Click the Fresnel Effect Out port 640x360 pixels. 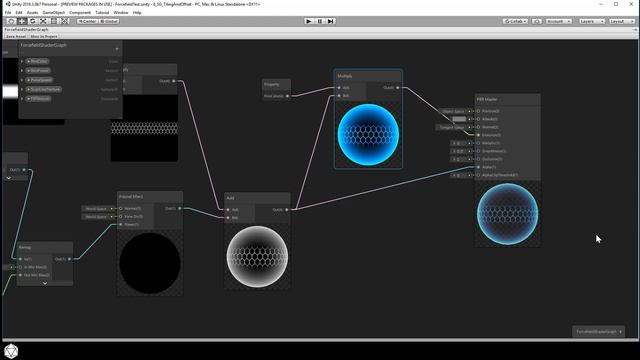pos(180,209)
